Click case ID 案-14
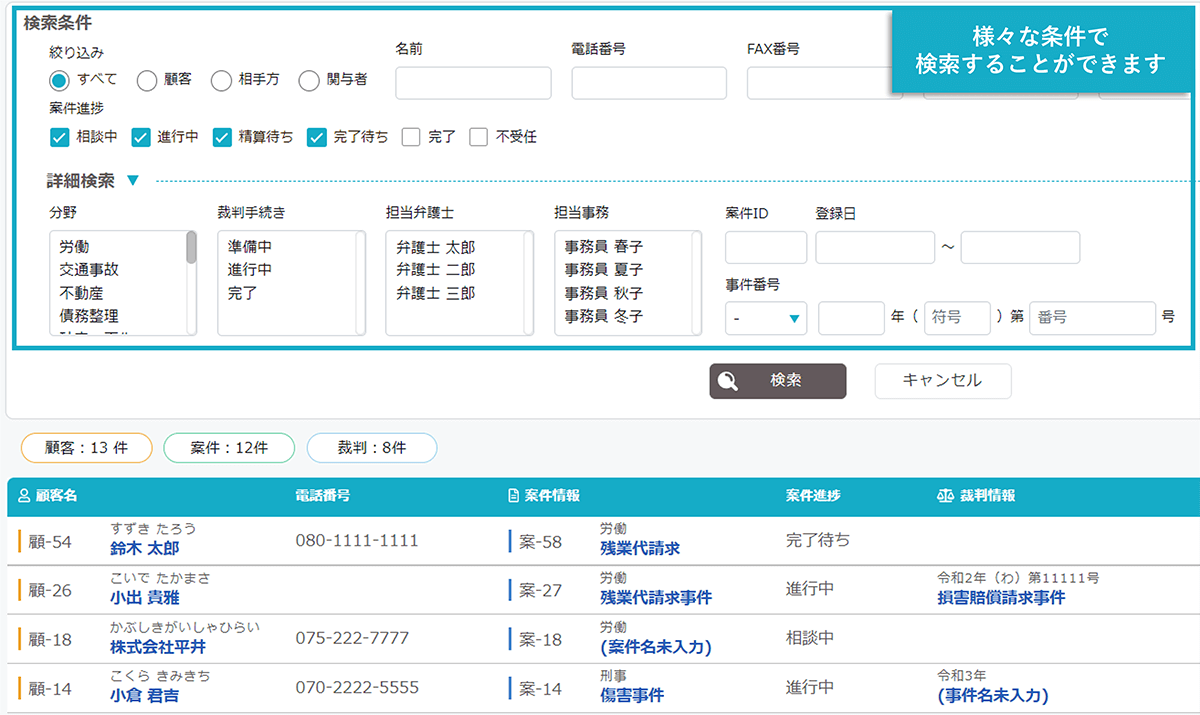The width and height of the screenshot is (1200, 715). point(541,689)
